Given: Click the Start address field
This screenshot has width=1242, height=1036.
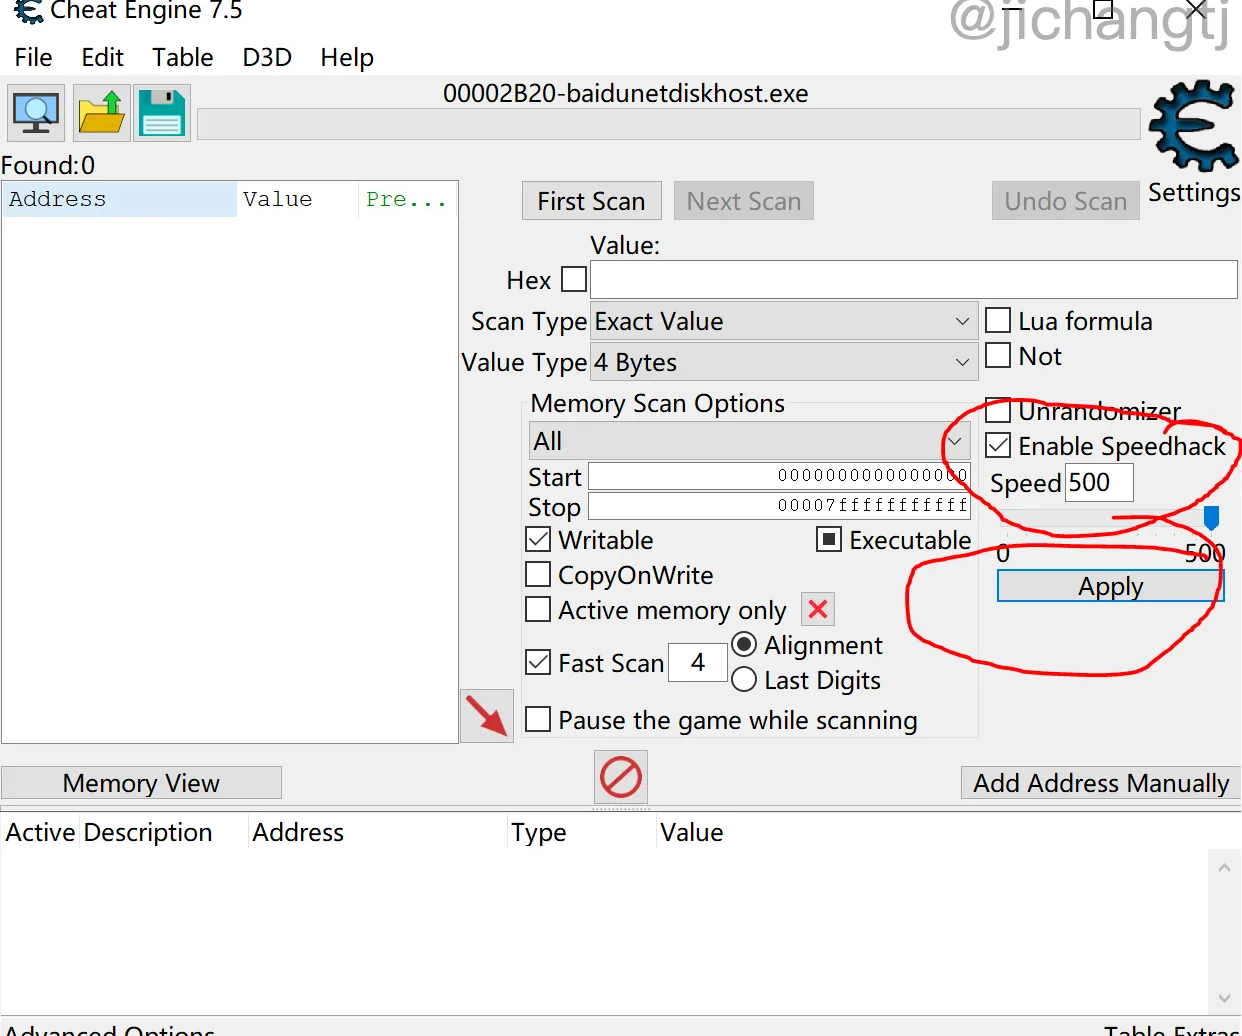Looking at the screenshot, I should [779, 475].
